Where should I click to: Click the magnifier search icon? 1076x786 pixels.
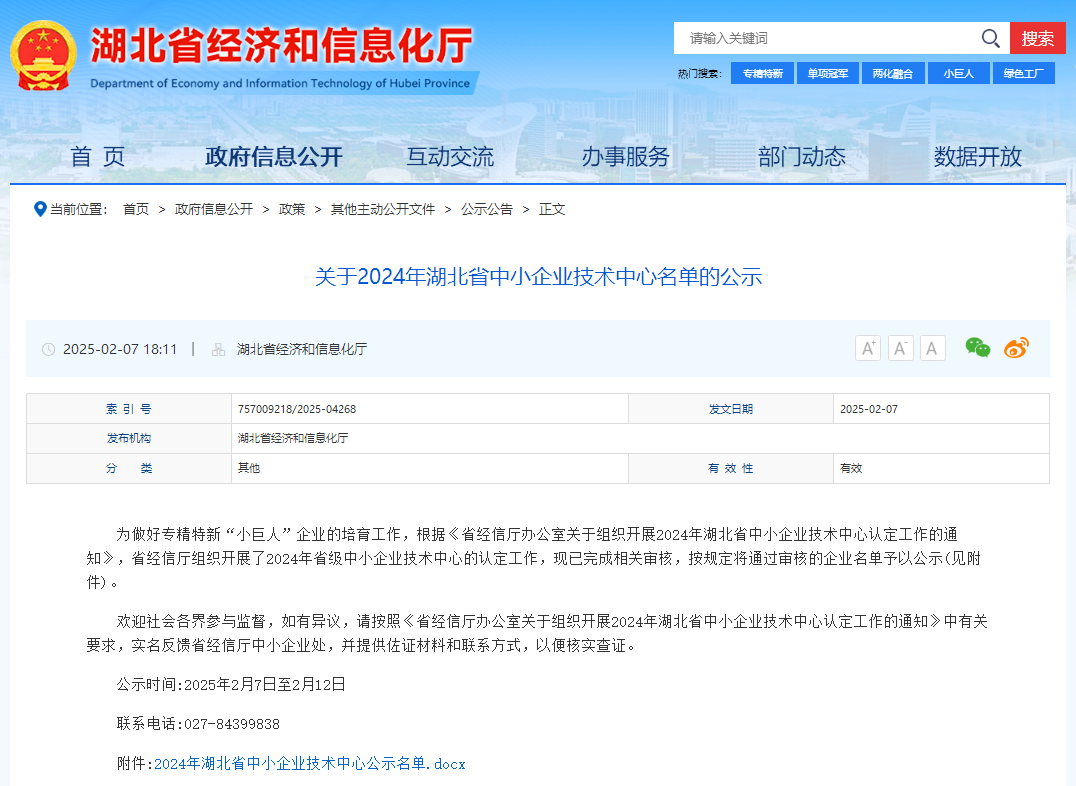[x=990, y=38]
